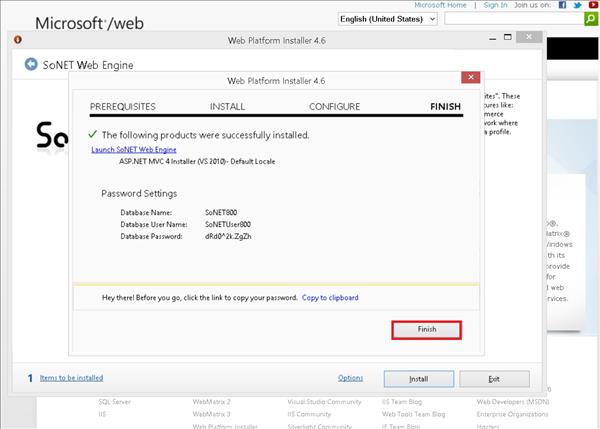Open Visual Studio Community footer link

pos(324,402)
